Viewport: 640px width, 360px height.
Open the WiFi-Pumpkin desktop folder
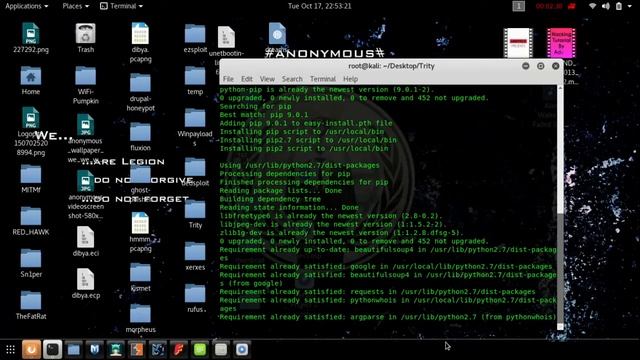85,85
